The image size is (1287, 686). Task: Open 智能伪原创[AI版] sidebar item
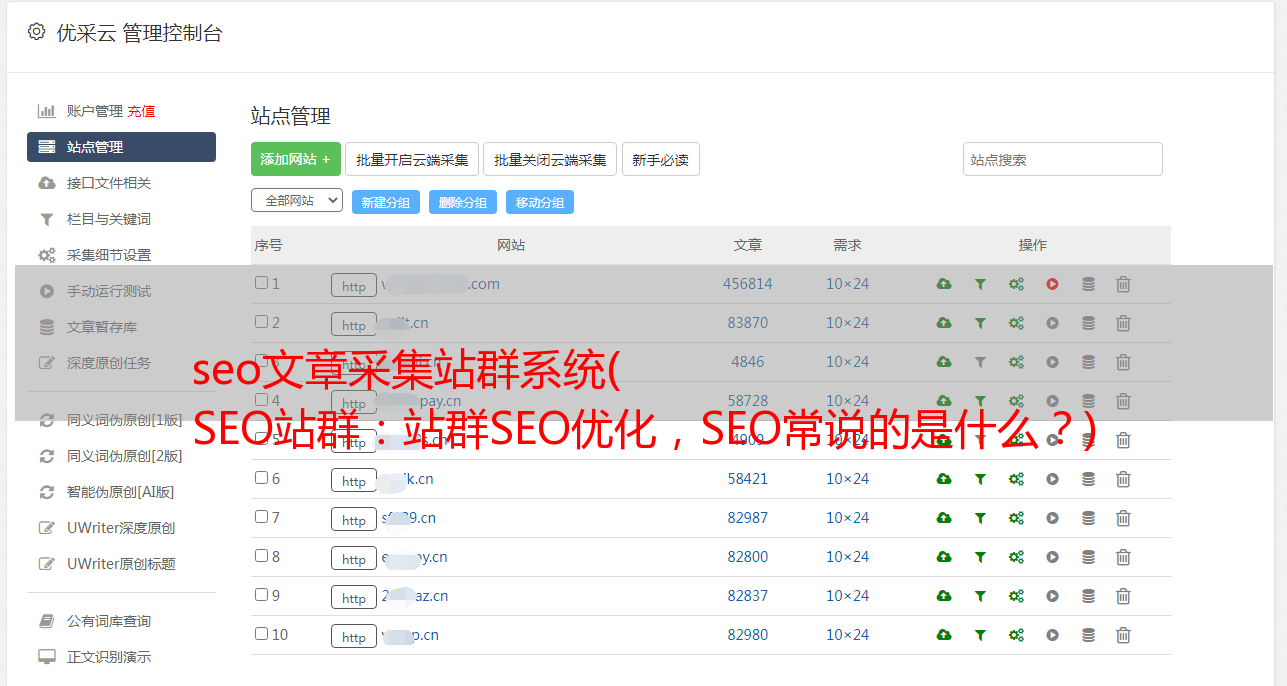121,492
